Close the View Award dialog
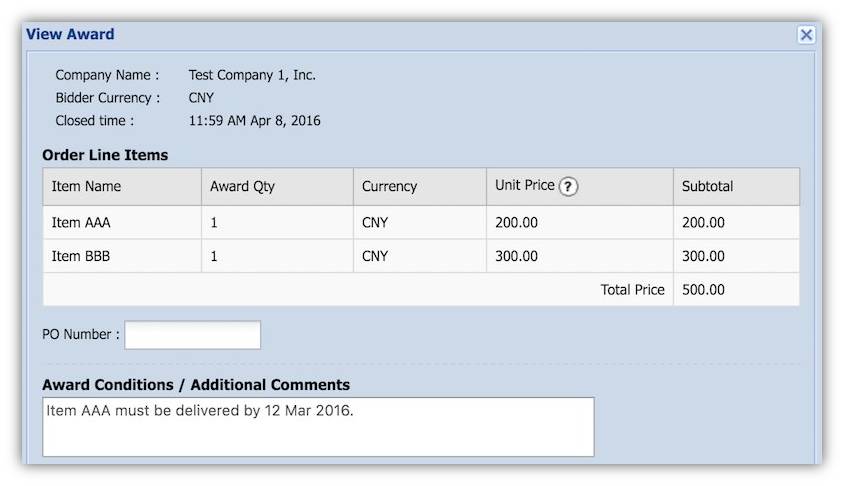Viewport: 844px width, 486px height. (x=806, y=35)
